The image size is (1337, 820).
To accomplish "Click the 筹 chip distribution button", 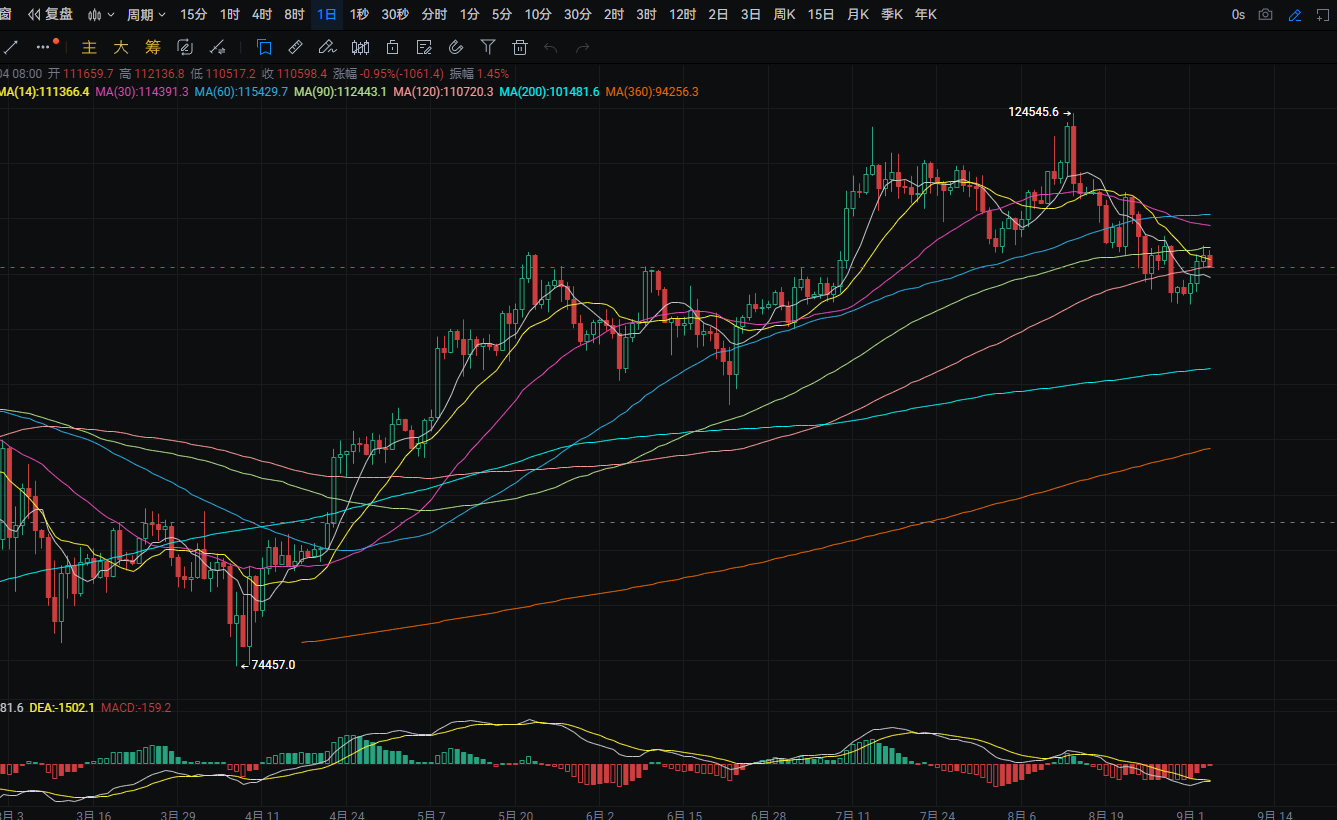I will click(x=152, y=47).
